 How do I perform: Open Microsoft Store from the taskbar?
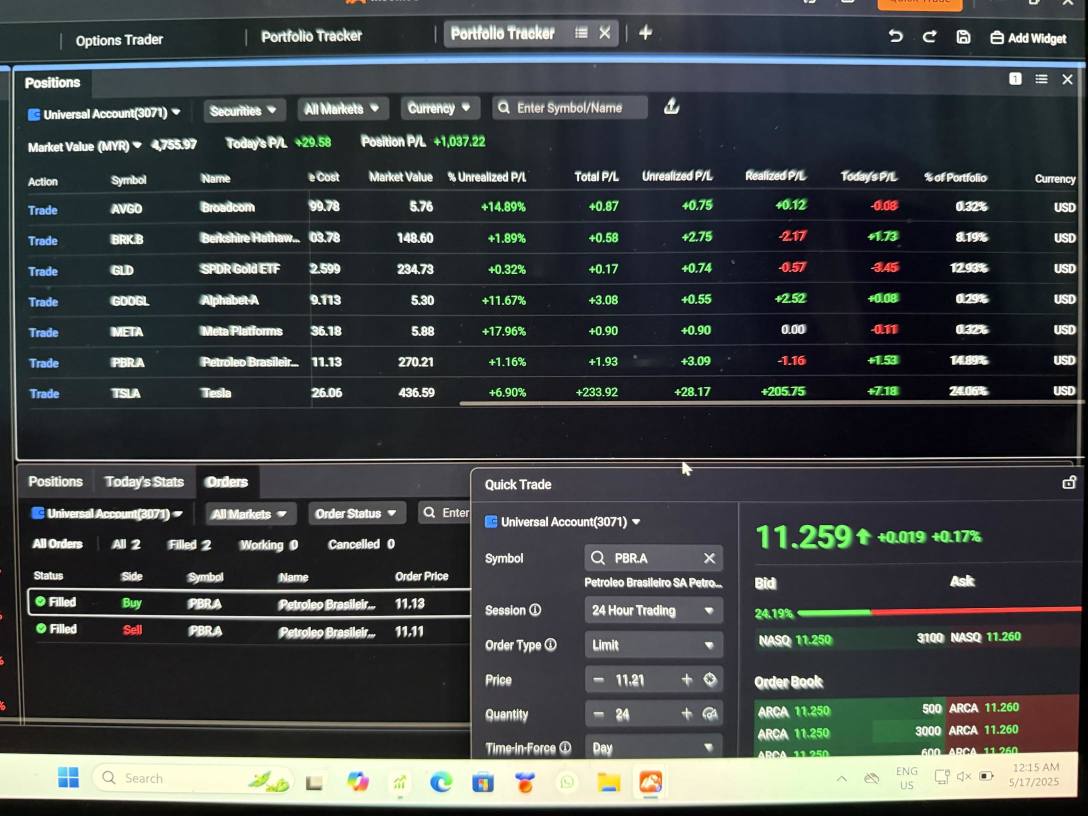click(483, 783)
